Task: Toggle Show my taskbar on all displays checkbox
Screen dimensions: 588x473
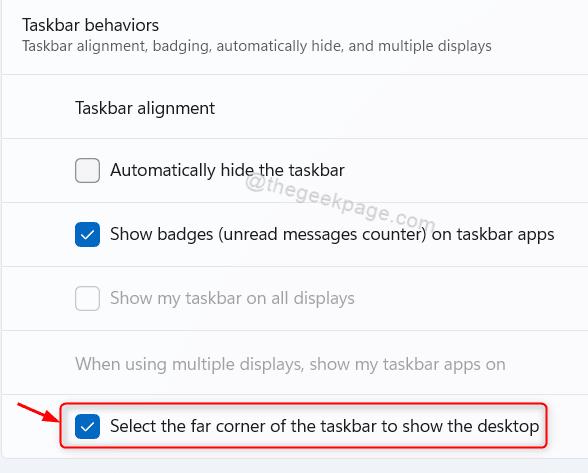Action: (x=87, y=299)
